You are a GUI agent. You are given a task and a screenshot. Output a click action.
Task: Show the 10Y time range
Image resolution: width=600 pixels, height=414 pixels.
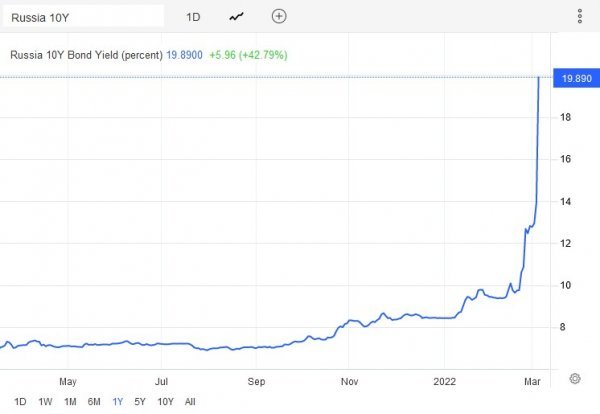(x=165, y=402)
